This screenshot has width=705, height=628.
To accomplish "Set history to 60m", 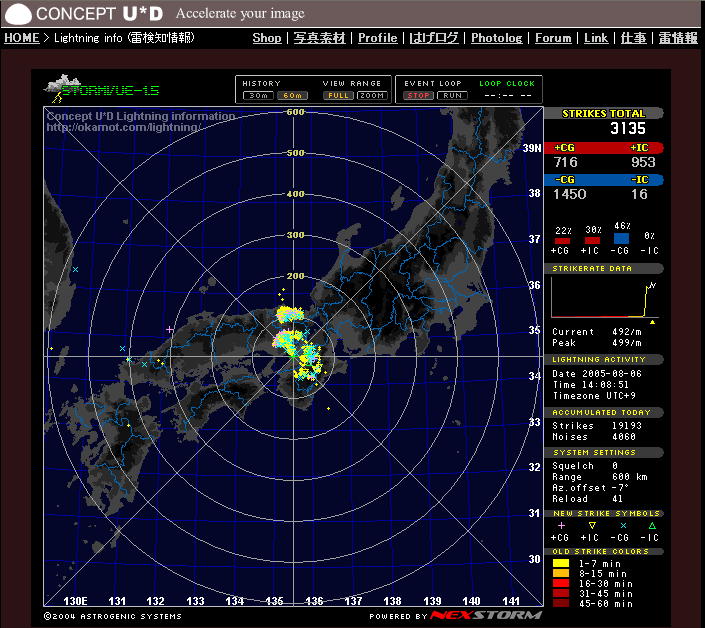I will 291,96.
